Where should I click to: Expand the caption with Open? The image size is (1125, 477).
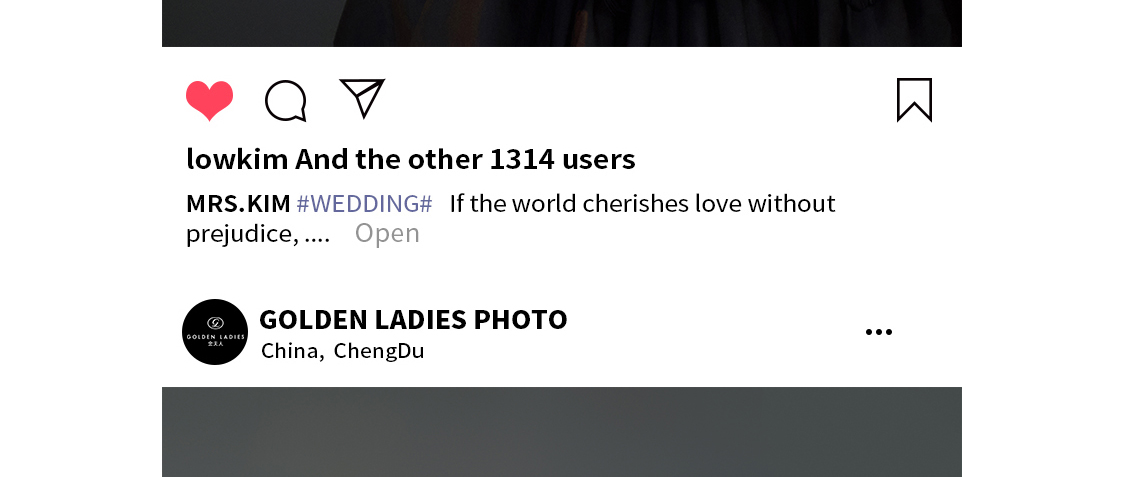[x=387, y=234]
